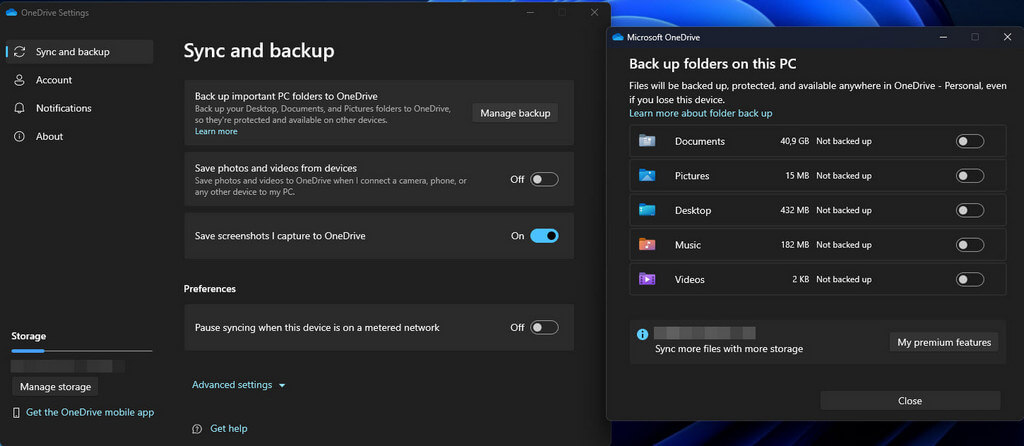Click the storage usage progress bar

[x=81, y=351]
